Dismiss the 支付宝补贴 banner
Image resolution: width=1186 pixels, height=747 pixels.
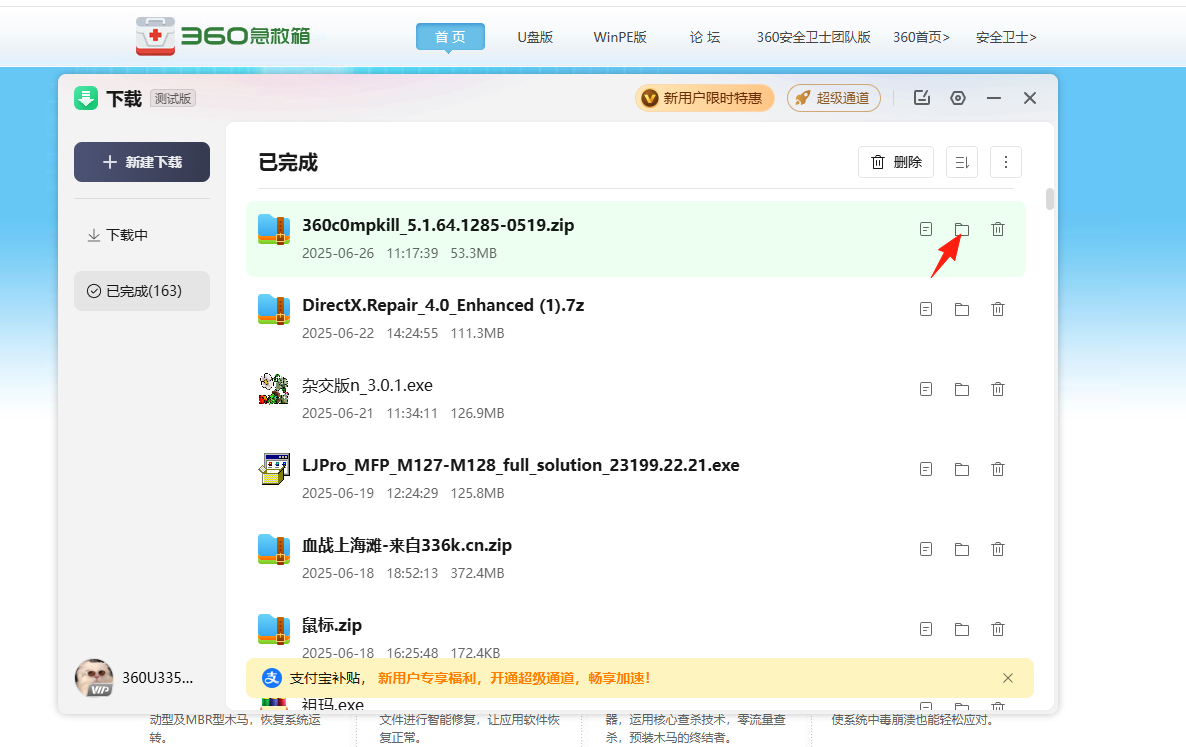click(1007, 678)
